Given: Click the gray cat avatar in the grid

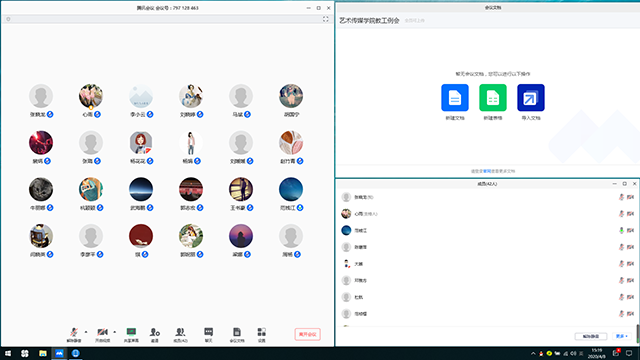Looking at the screenshot, I should pos(41,189).
